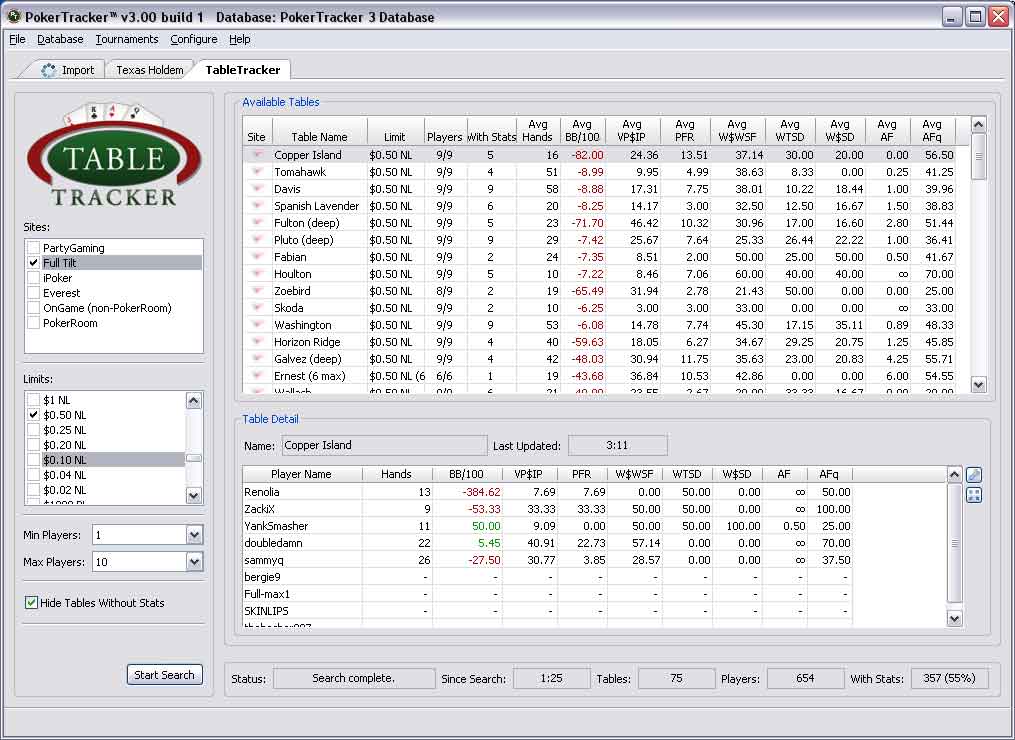Viewport: 1015px width, 740px height.
Task: Sort players by the Player Name header
Action: tap(302, 474)
